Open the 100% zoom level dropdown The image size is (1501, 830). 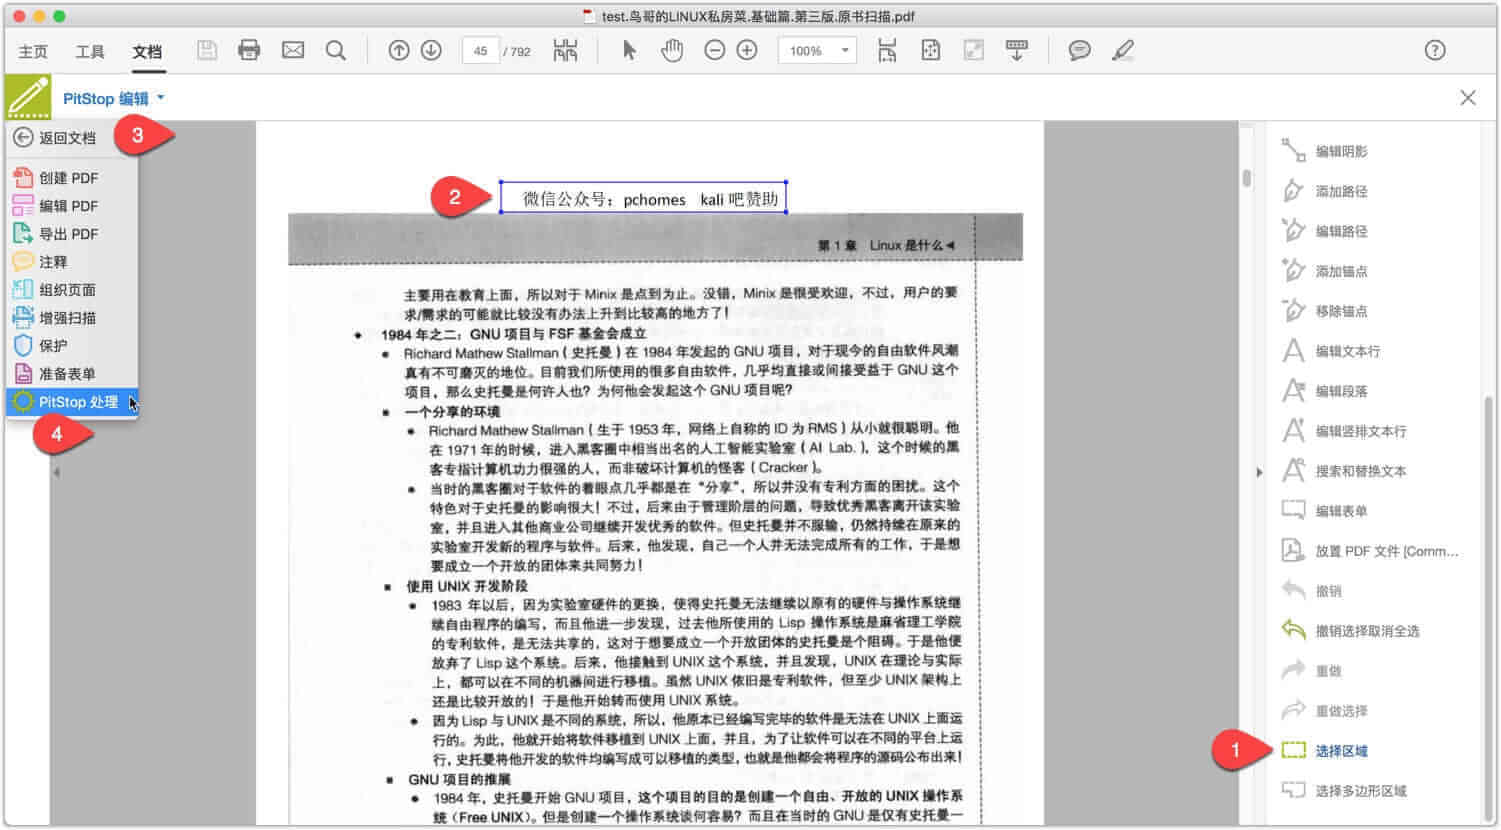[817, 51]
